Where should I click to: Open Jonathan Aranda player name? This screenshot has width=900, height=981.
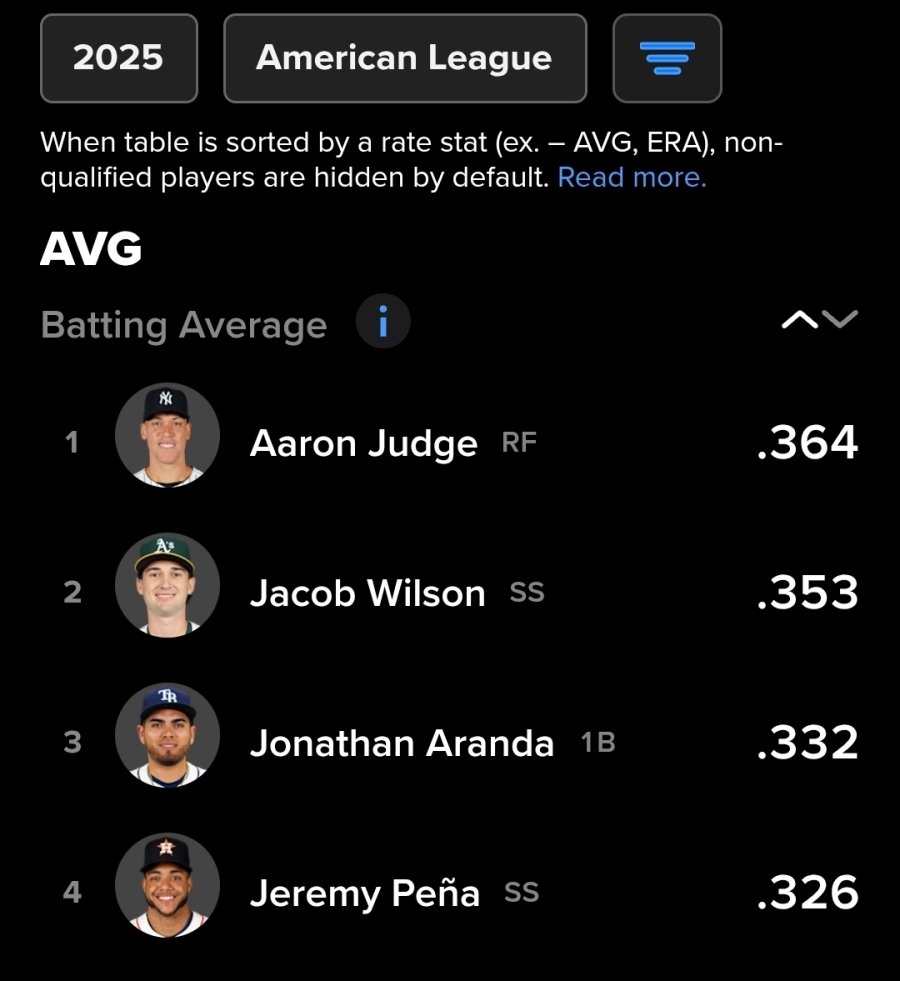pos(402,743)
